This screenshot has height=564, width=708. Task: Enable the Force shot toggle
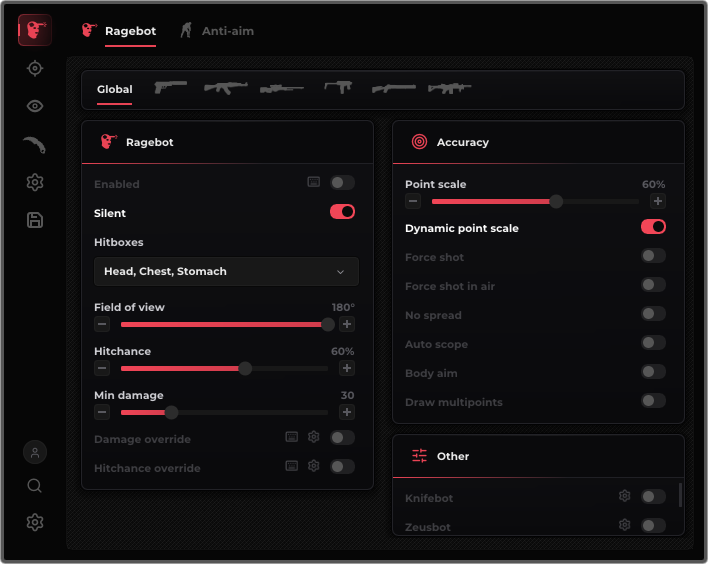coord(653,256)
